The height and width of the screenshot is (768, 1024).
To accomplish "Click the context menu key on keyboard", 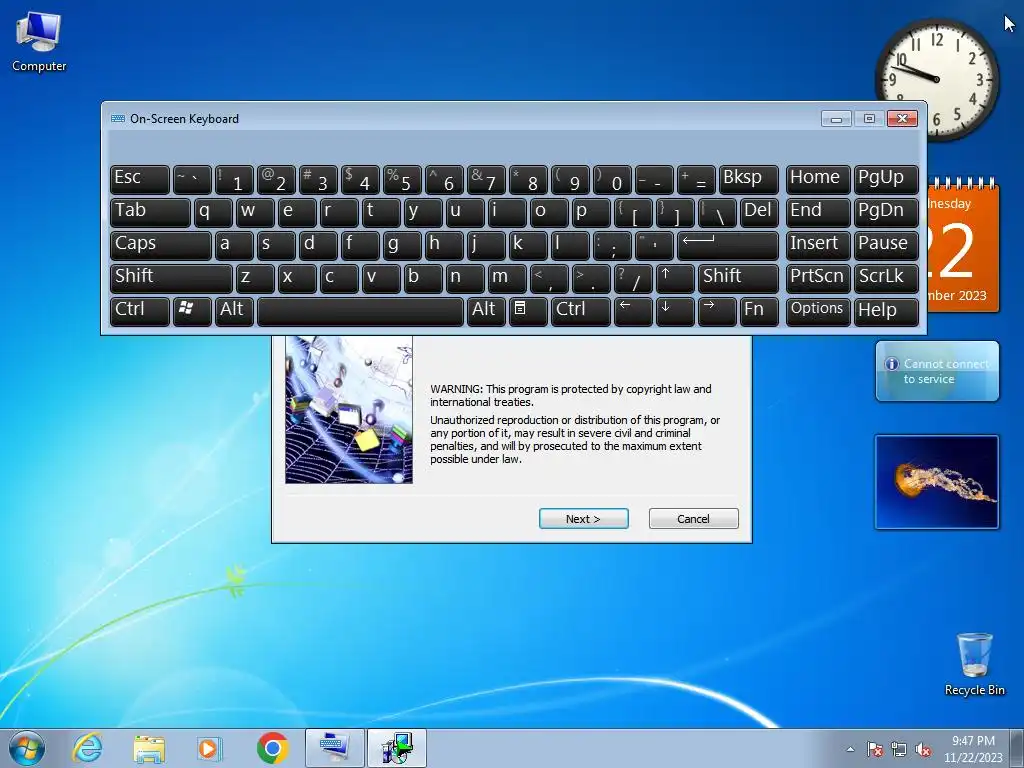I will (x=528, y=310).
